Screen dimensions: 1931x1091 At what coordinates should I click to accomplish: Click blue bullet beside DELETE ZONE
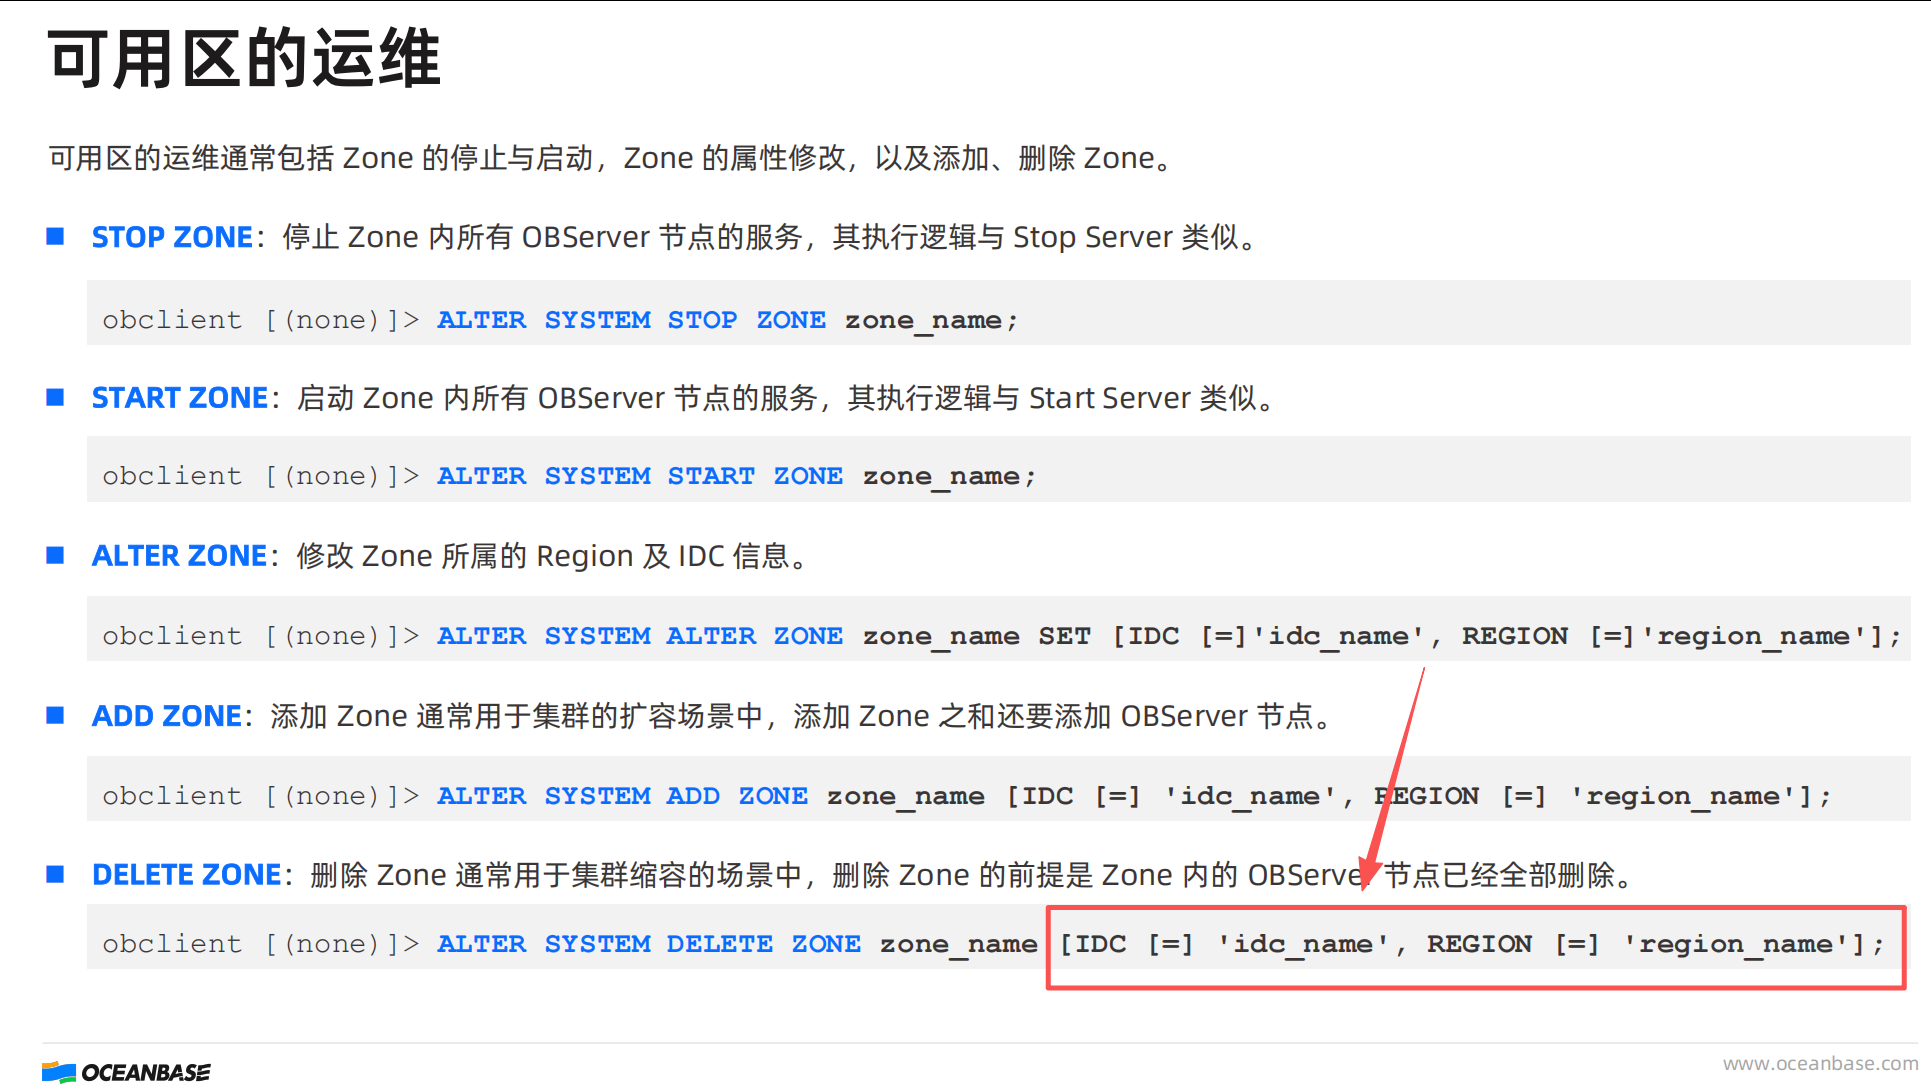pyautogui.click(x=55, y=875)
